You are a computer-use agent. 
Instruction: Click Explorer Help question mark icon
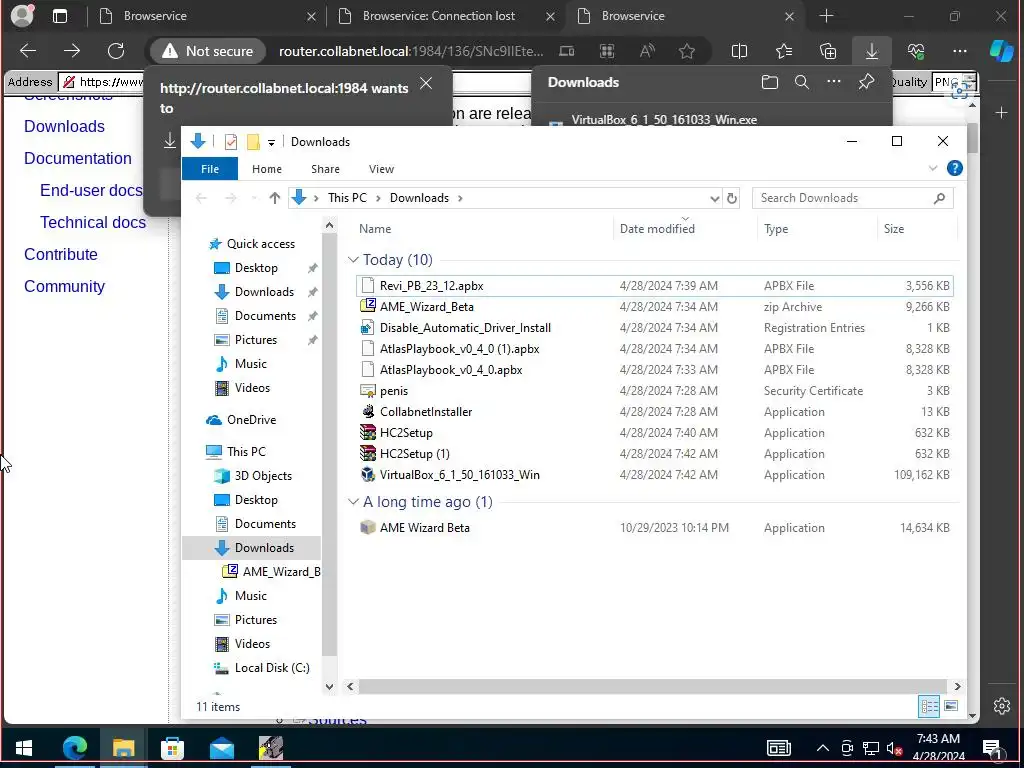(954, 168)
